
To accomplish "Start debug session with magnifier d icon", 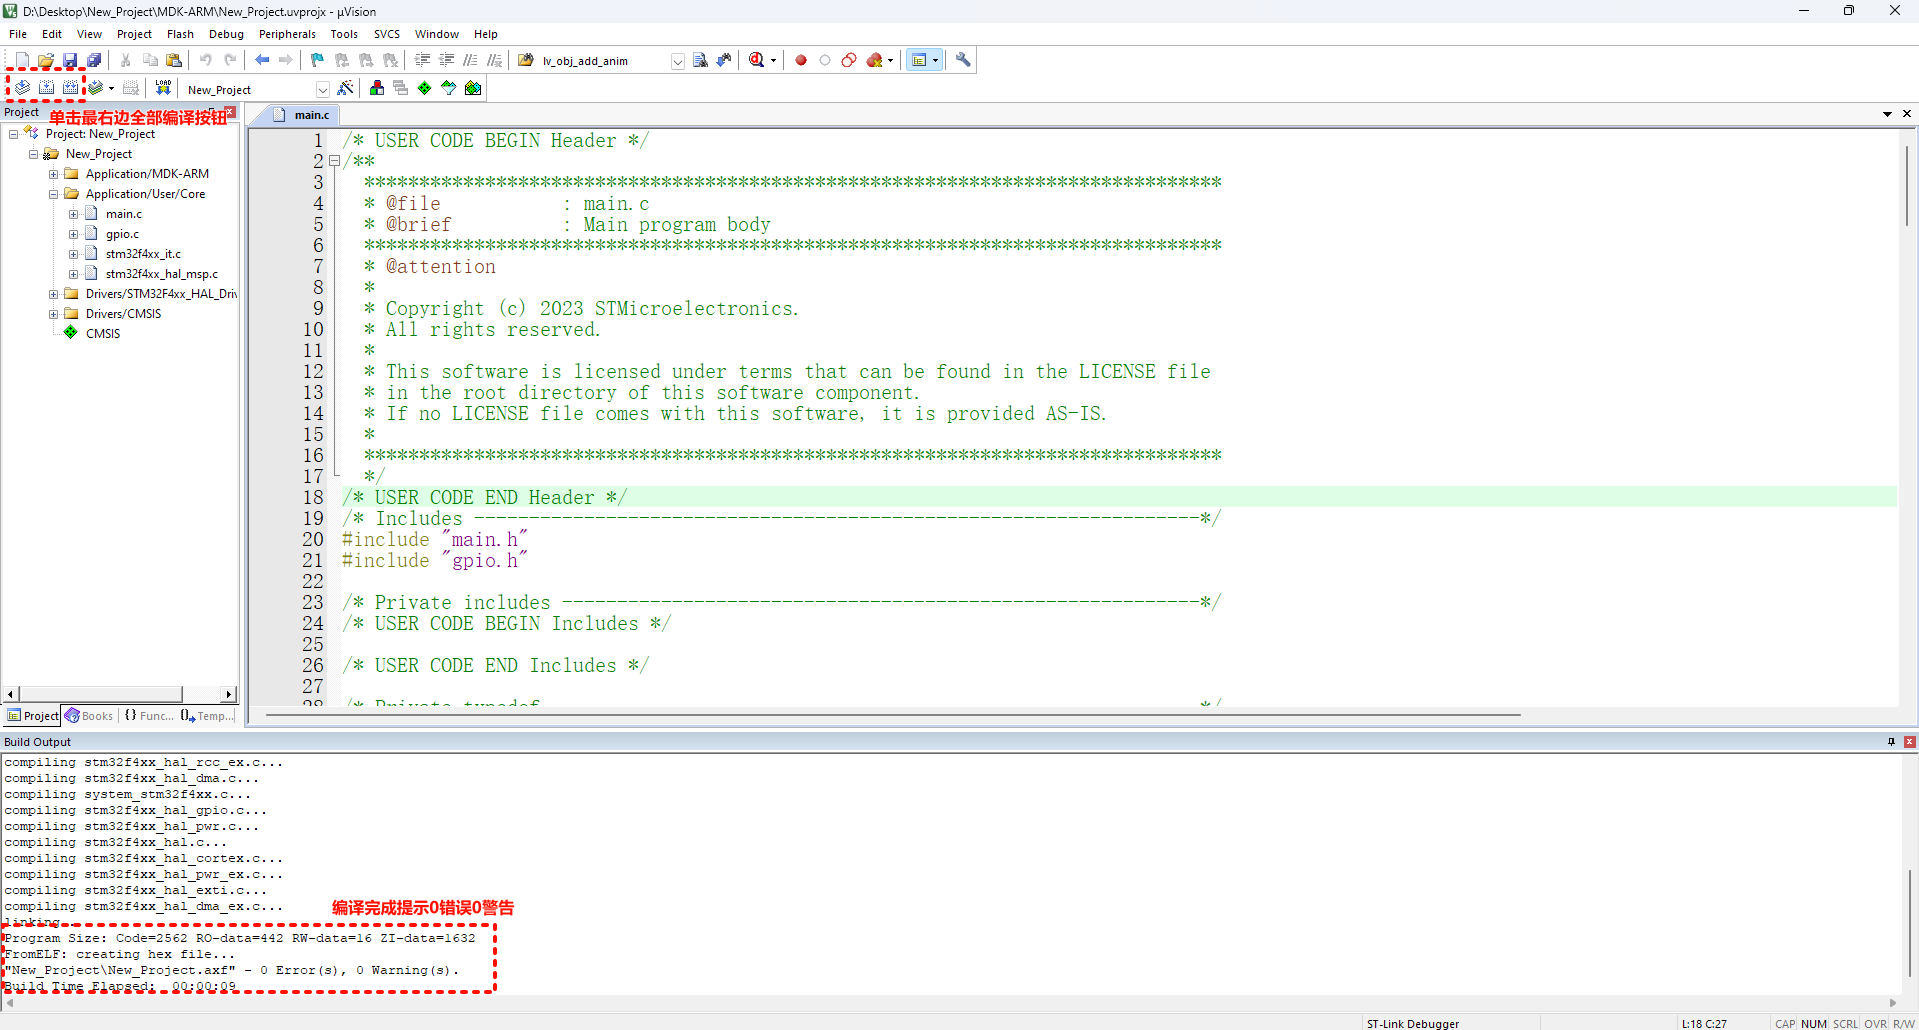I will (x=757, y=60).
